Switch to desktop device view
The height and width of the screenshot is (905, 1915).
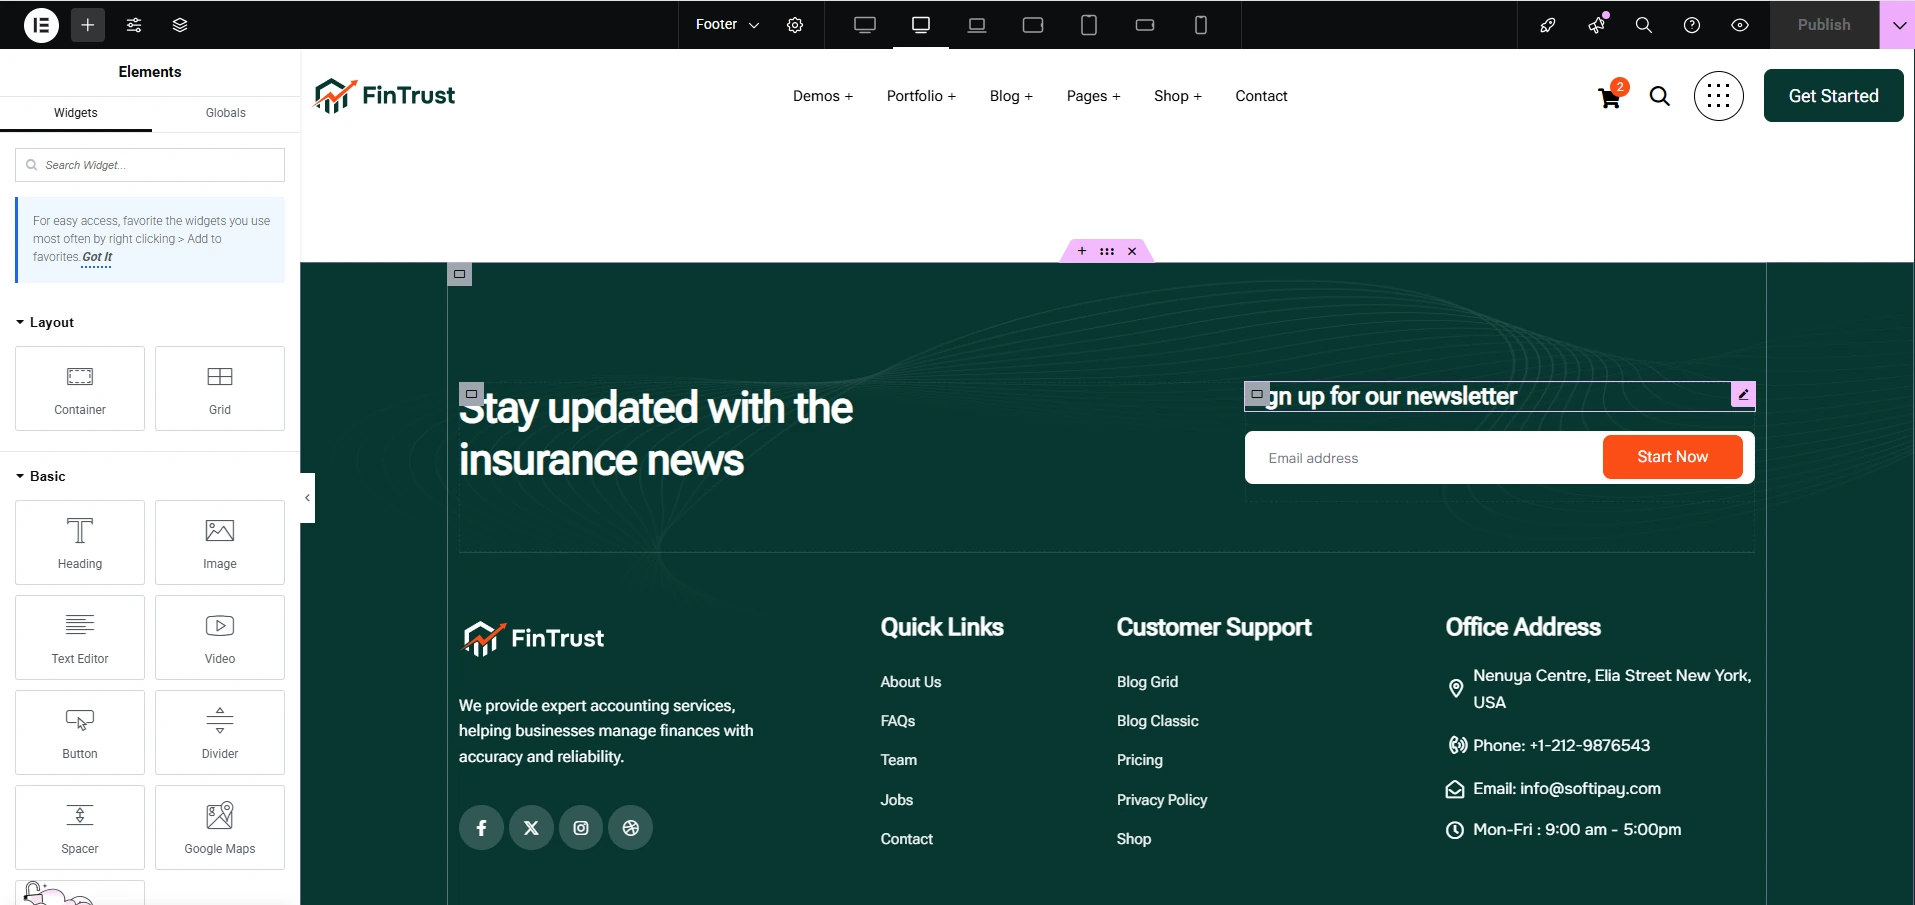click(x=865, y=25)
